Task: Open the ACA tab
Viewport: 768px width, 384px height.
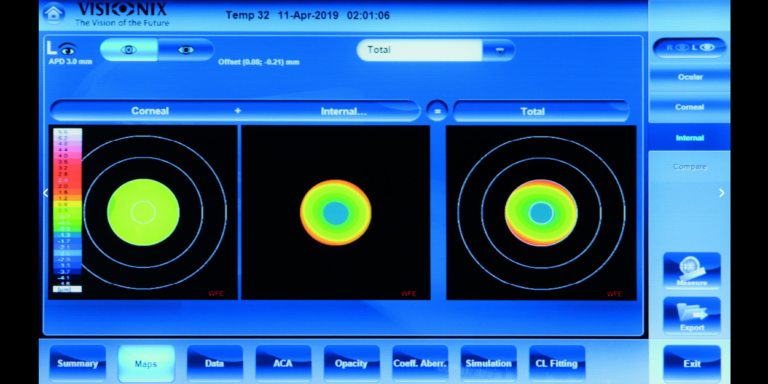Action: coord(283,363)
